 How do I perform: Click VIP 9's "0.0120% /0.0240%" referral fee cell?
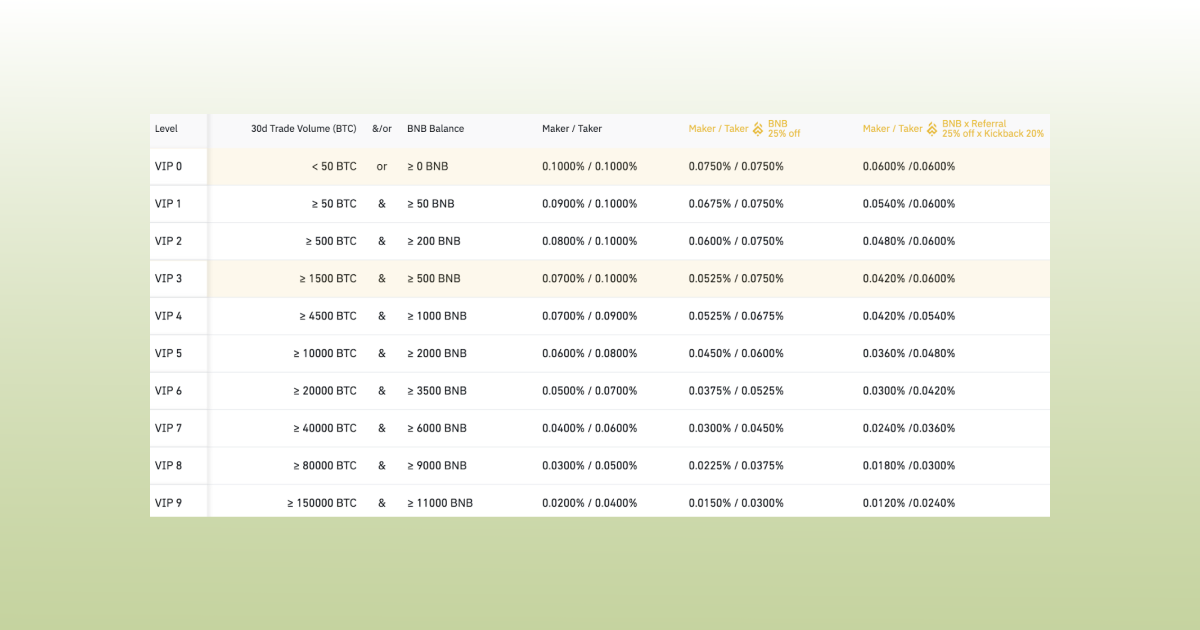908,502
